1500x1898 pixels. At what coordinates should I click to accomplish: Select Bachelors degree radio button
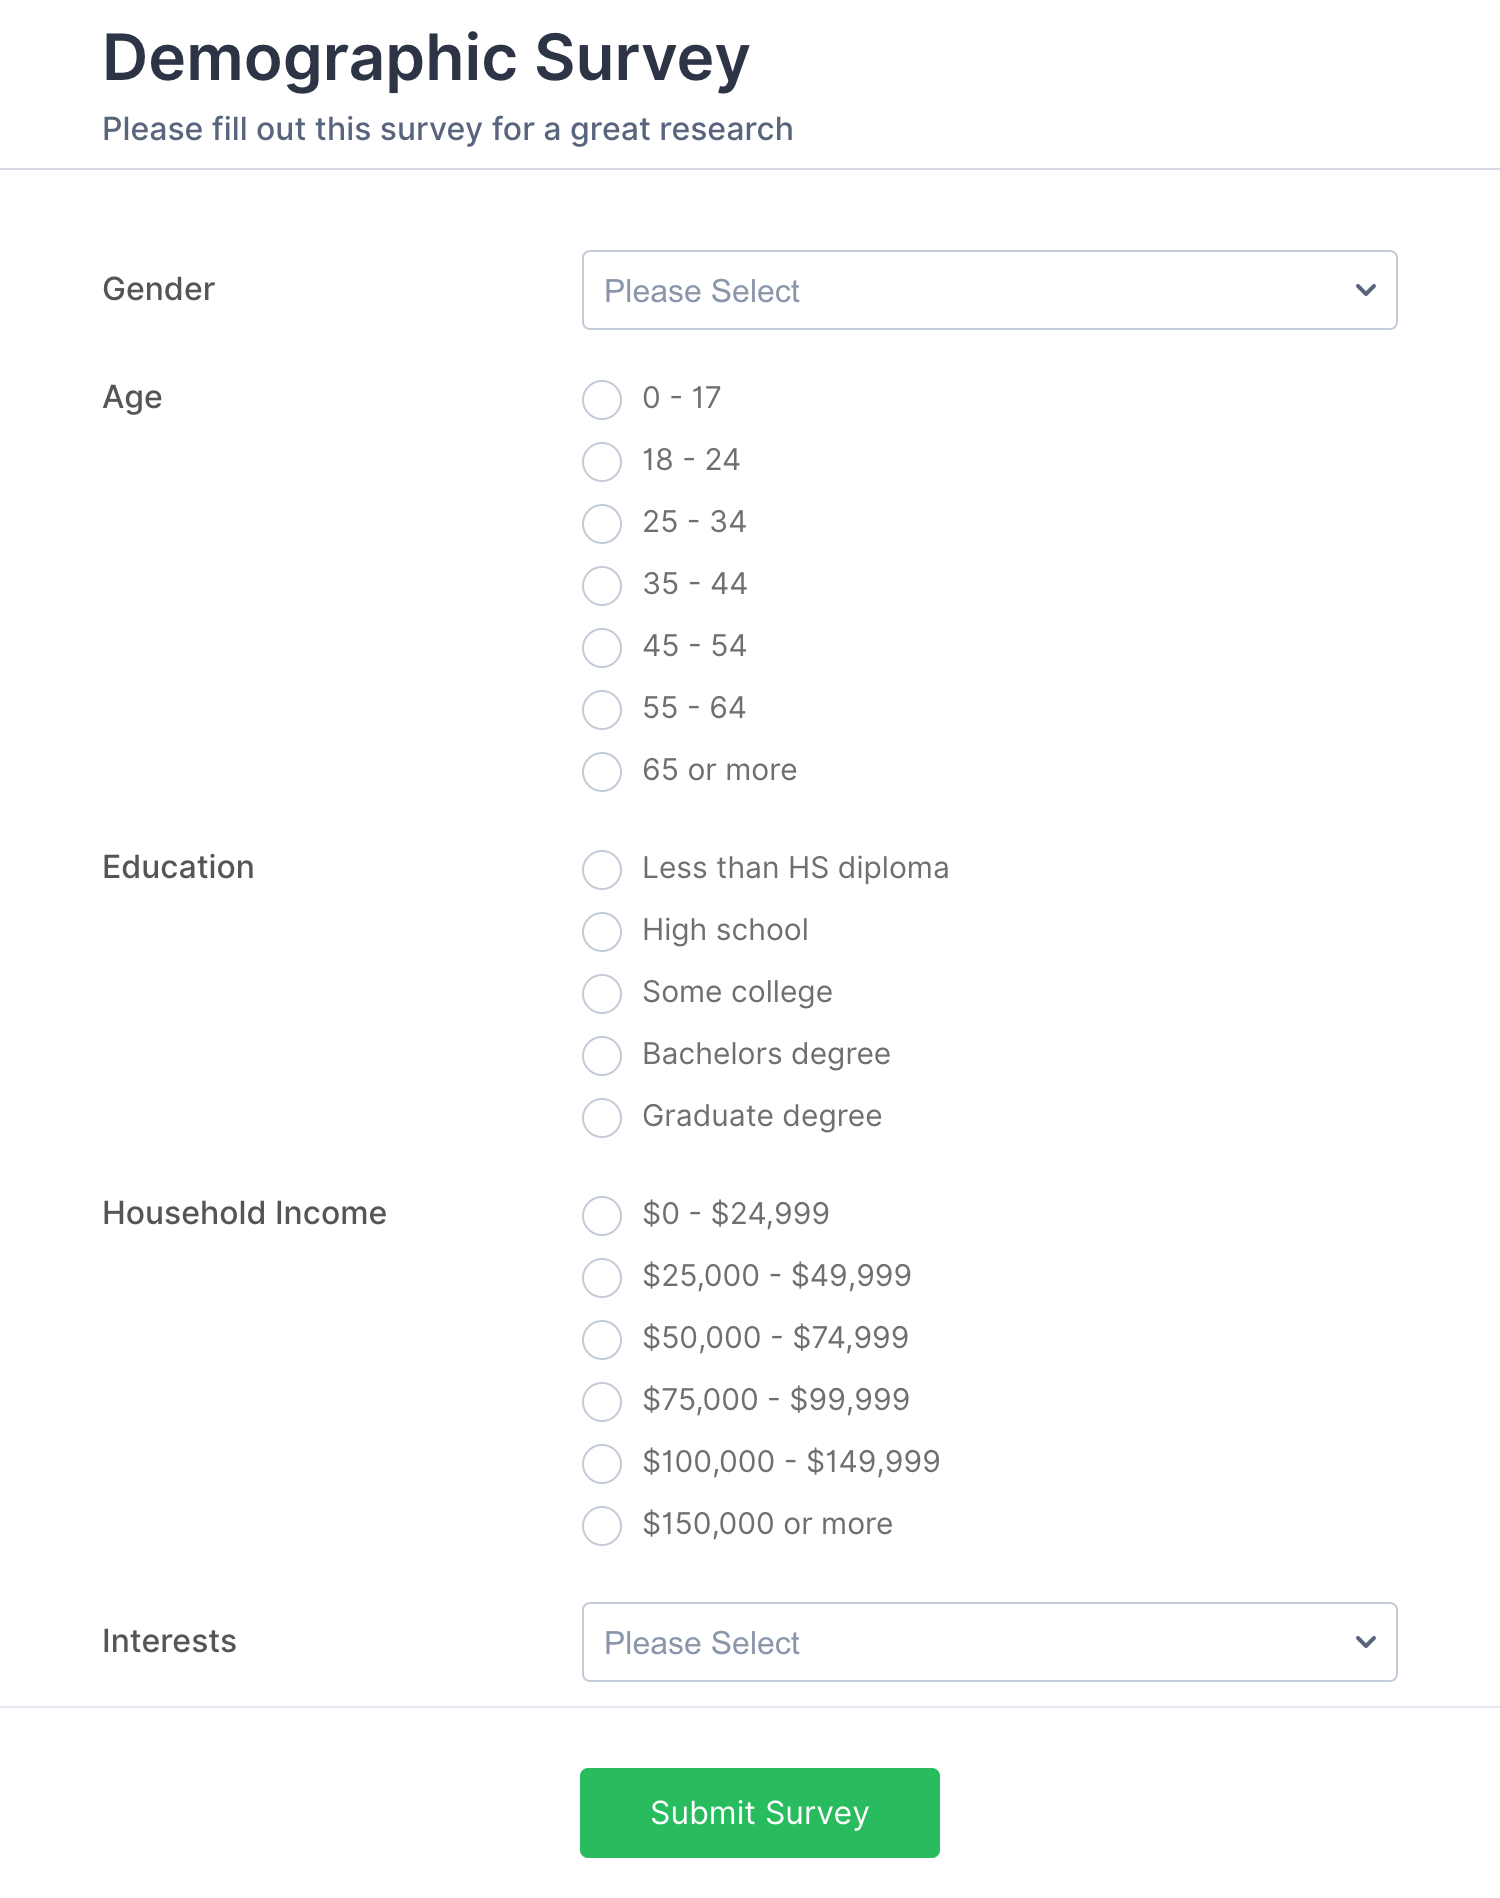(x=602, y=1055)
